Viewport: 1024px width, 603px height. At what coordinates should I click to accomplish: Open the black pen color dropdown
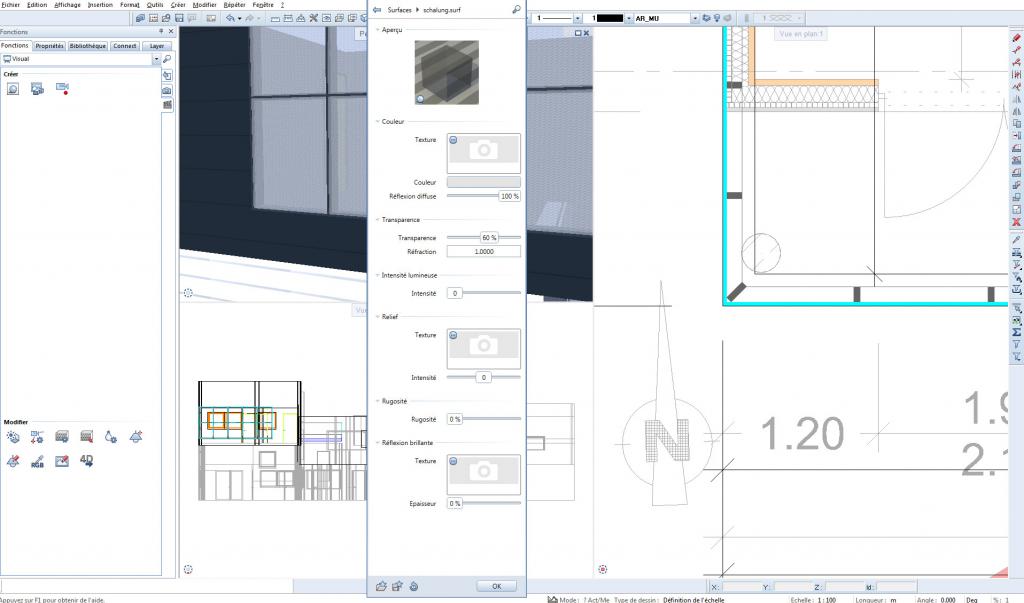coord(629,18)
